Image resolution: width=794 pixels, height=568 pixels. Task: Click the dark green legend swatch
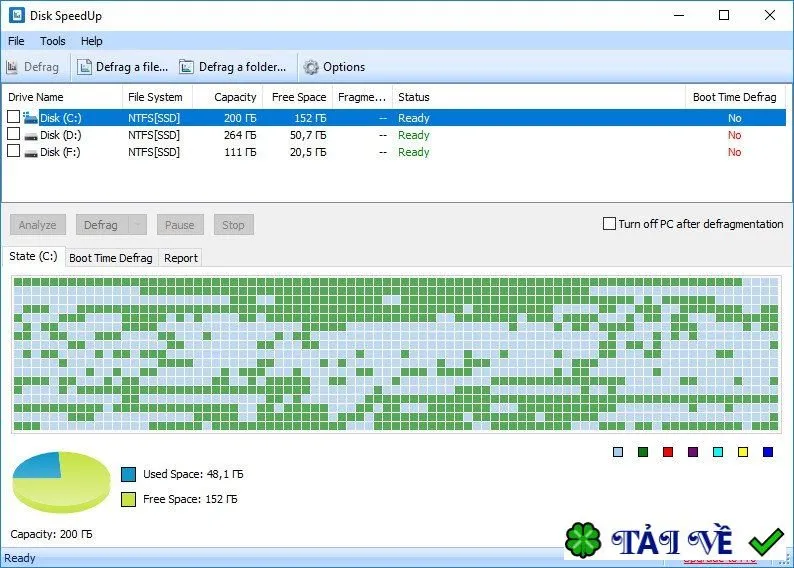[643, 452]
